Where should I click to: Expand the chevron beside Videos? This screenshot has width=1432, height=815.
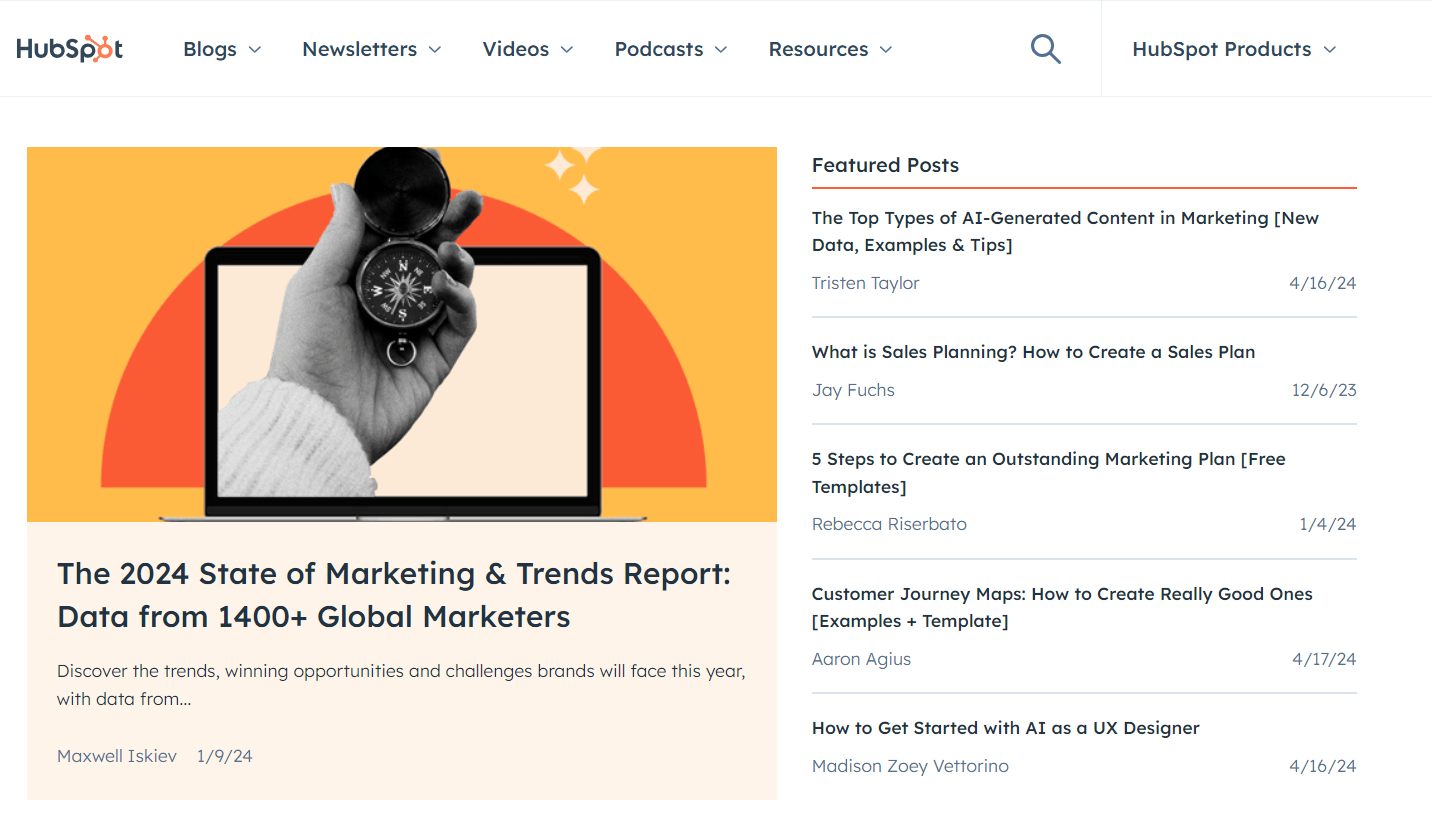pyautogui.click(x=566, y=50)
